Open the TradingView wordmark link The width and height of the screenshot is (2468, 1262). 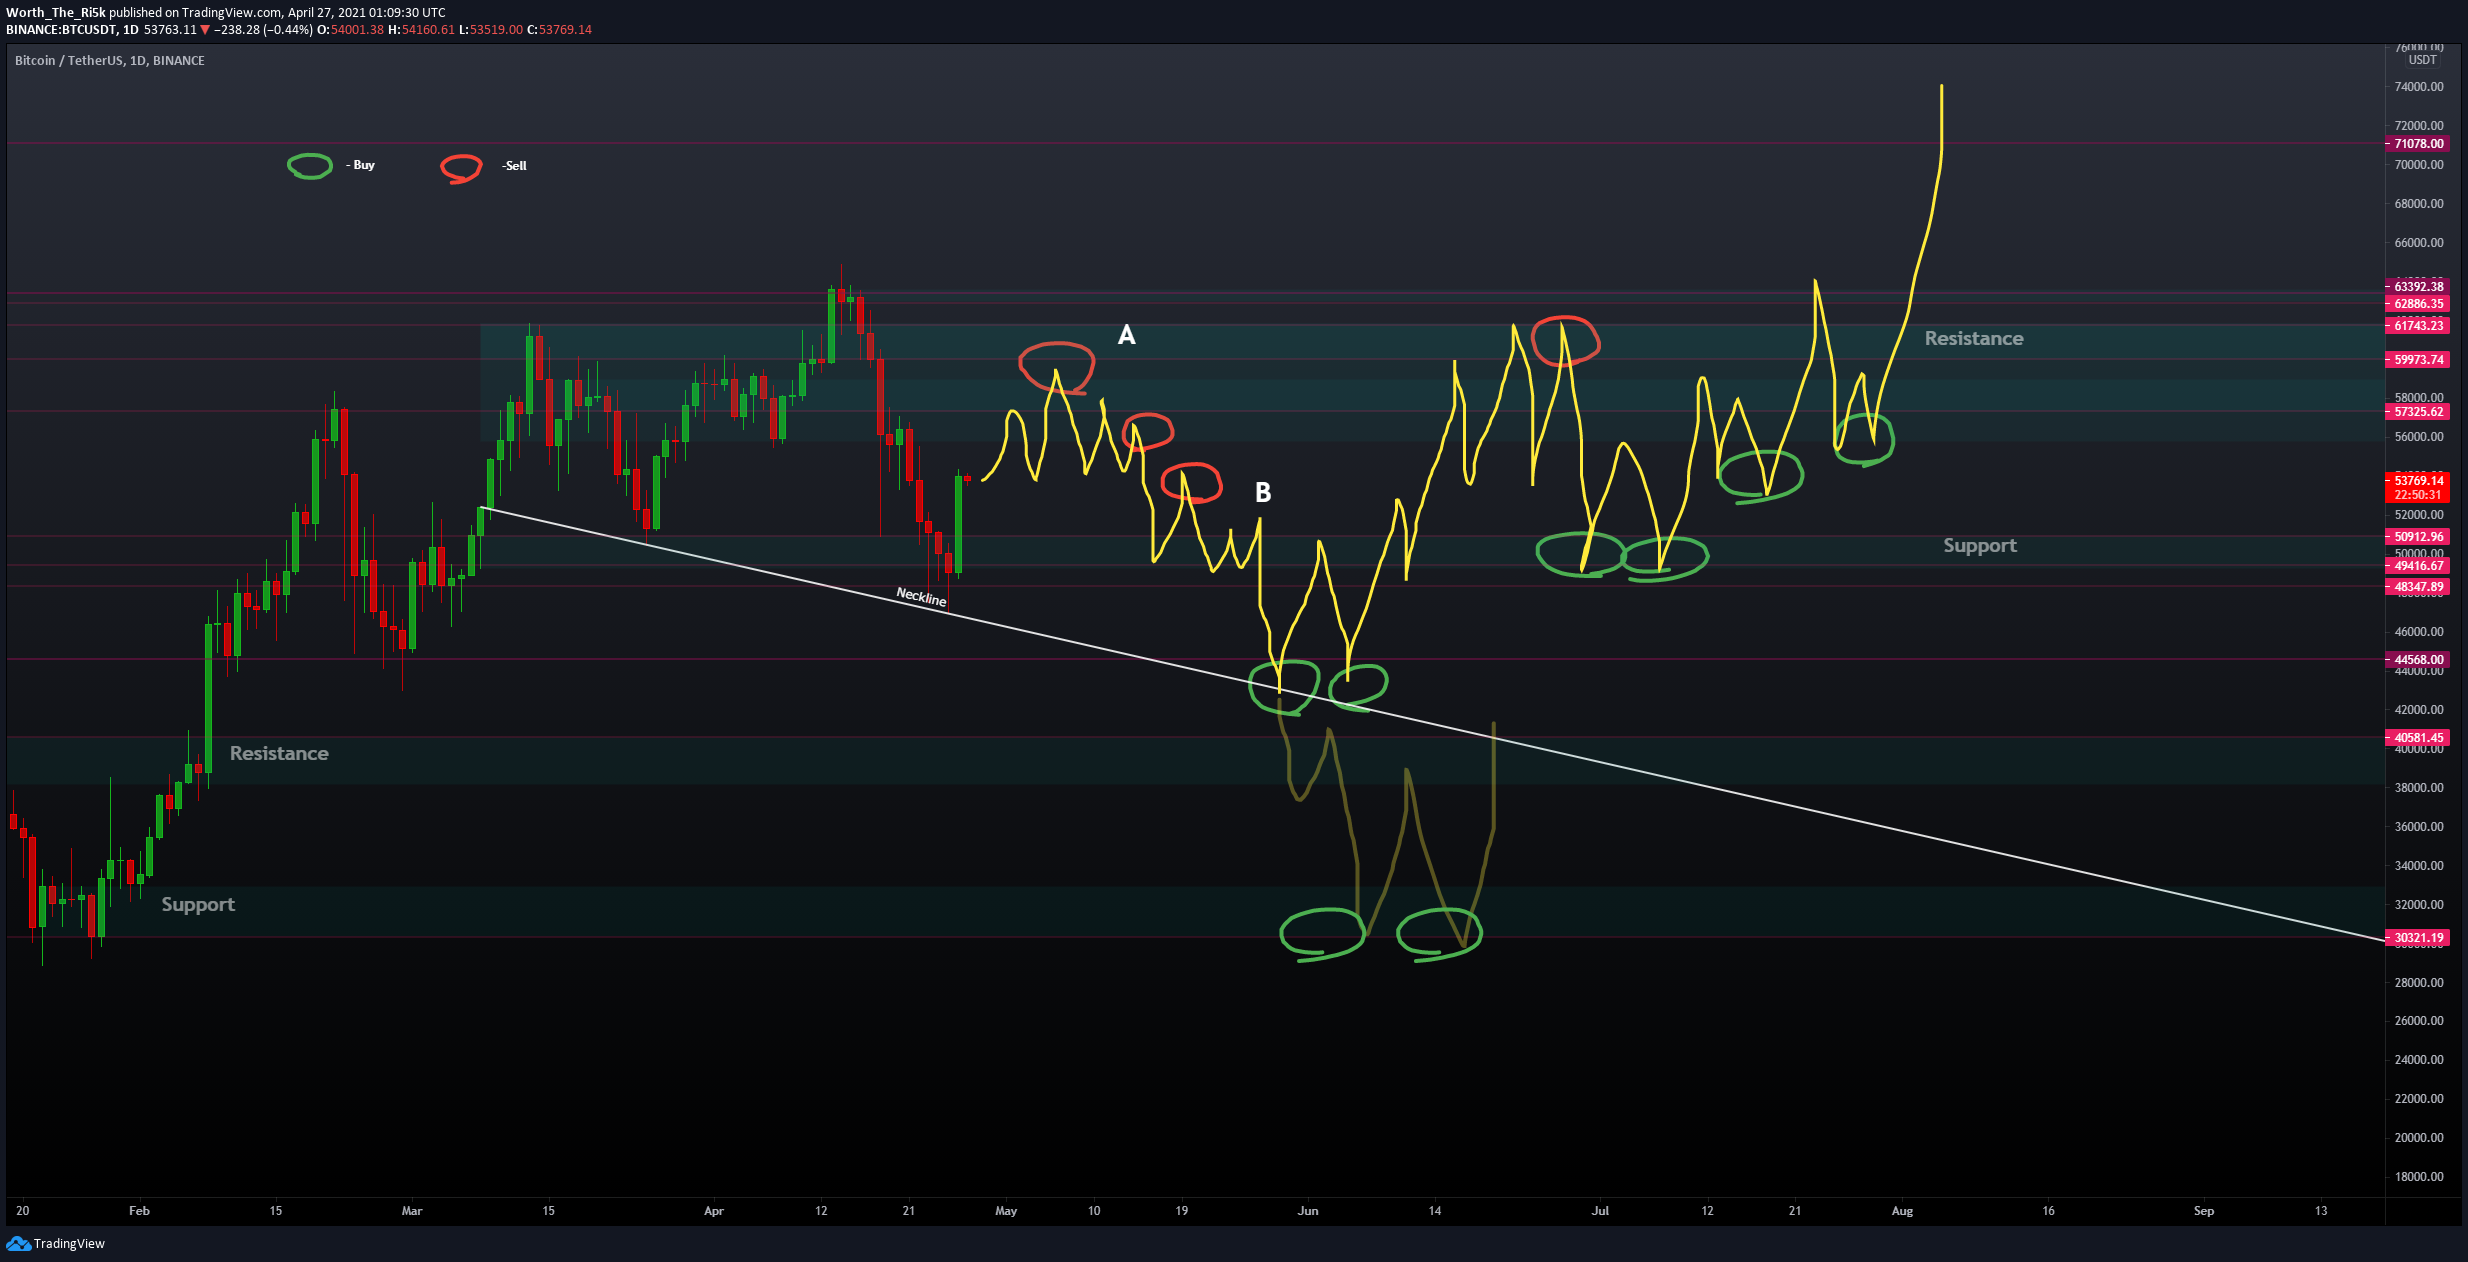(x=69, y=1243)
